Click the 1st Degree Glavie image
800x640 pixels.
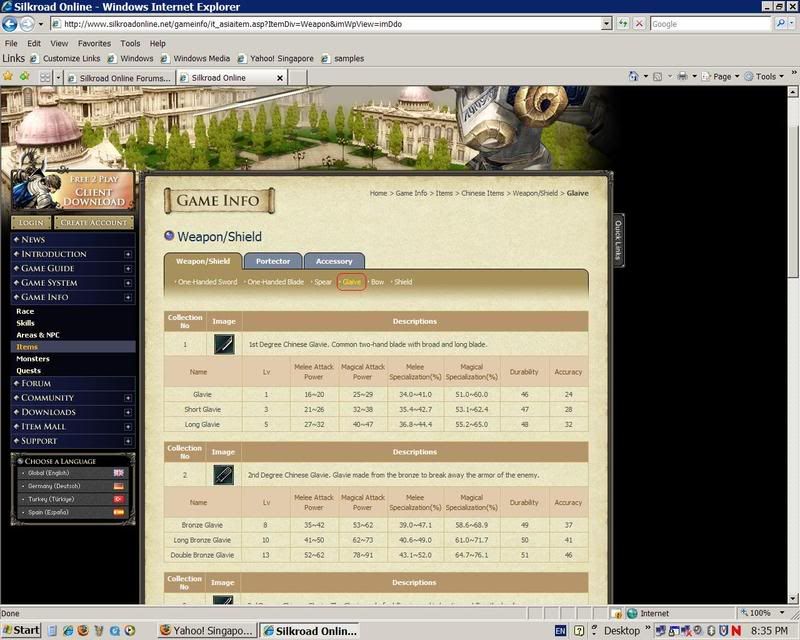224,344
